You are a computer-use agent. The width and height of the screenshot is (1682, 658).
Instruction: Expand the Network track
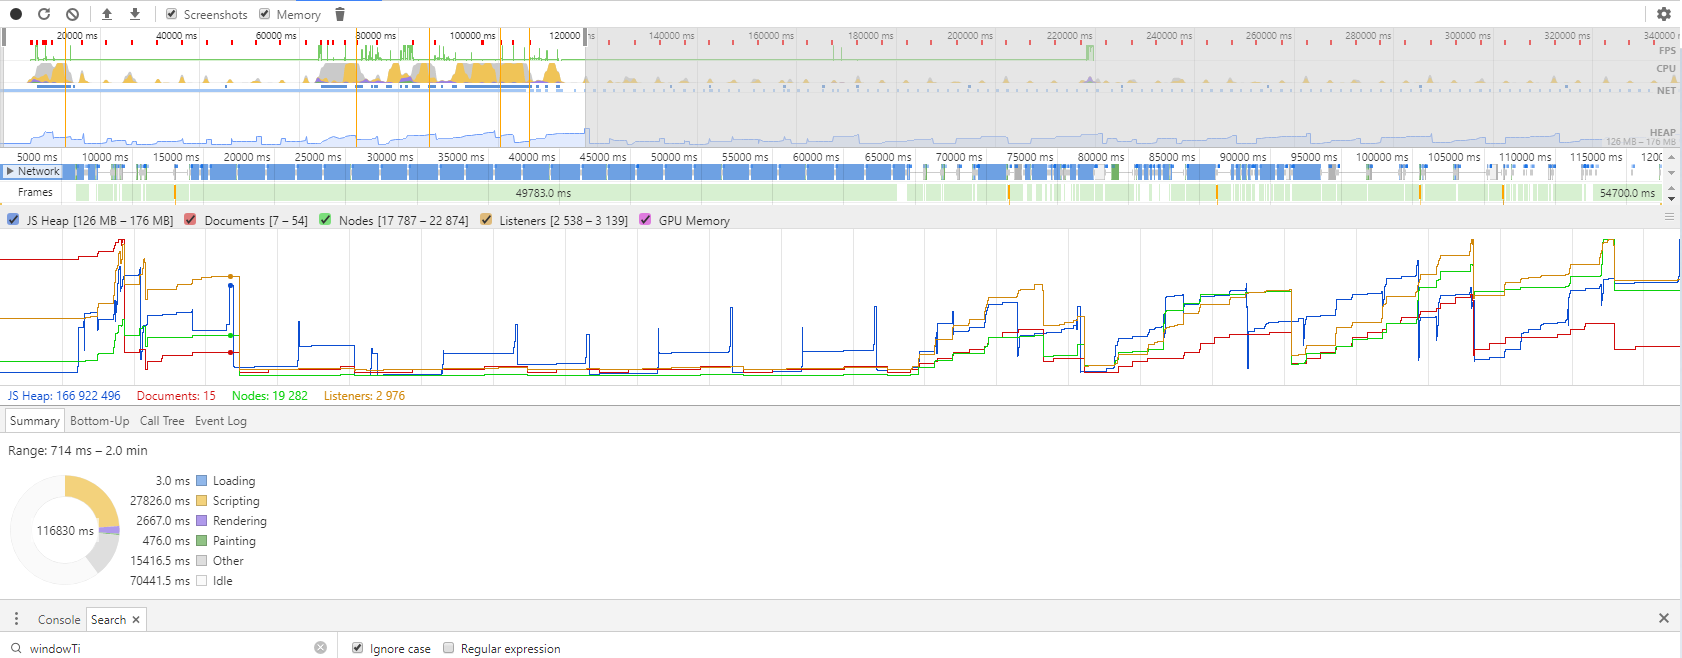point(10,171)
